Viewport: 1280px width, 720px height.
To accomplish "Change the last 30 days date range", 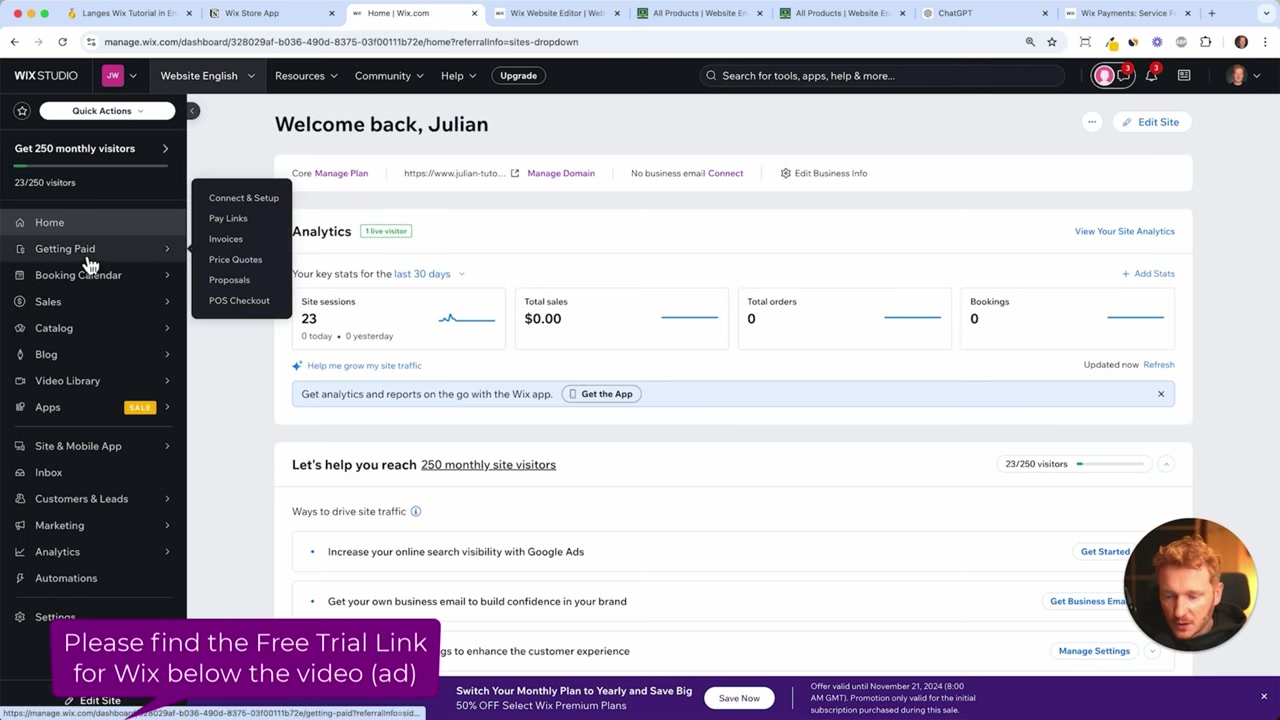I will [429, 274].
